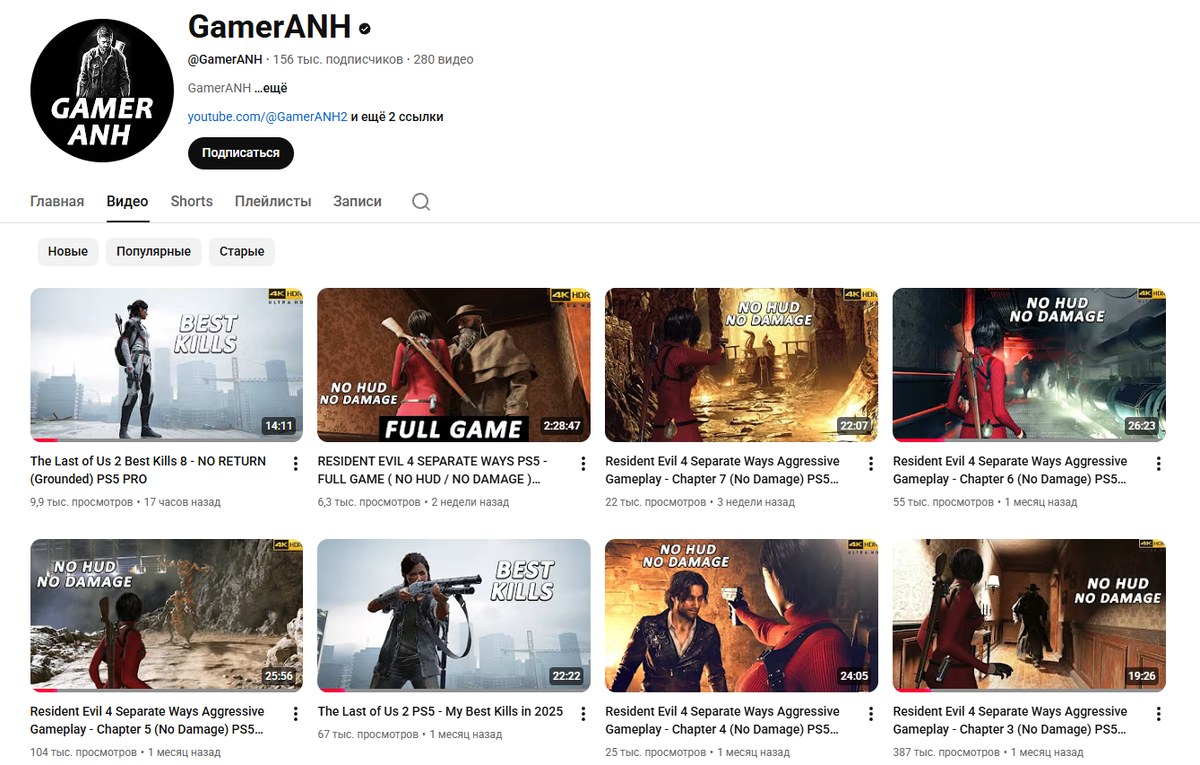The image size is (1200, 765).
Task: Click '156 тыс. подписчиков' subscriber count
Action: (x=338, y=60)
